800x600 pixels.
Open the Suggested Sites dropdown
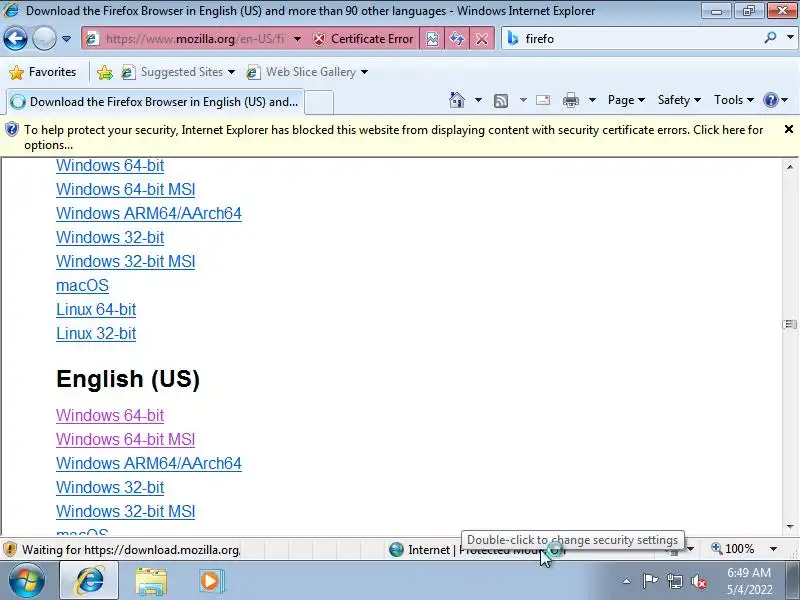[178, 72]
